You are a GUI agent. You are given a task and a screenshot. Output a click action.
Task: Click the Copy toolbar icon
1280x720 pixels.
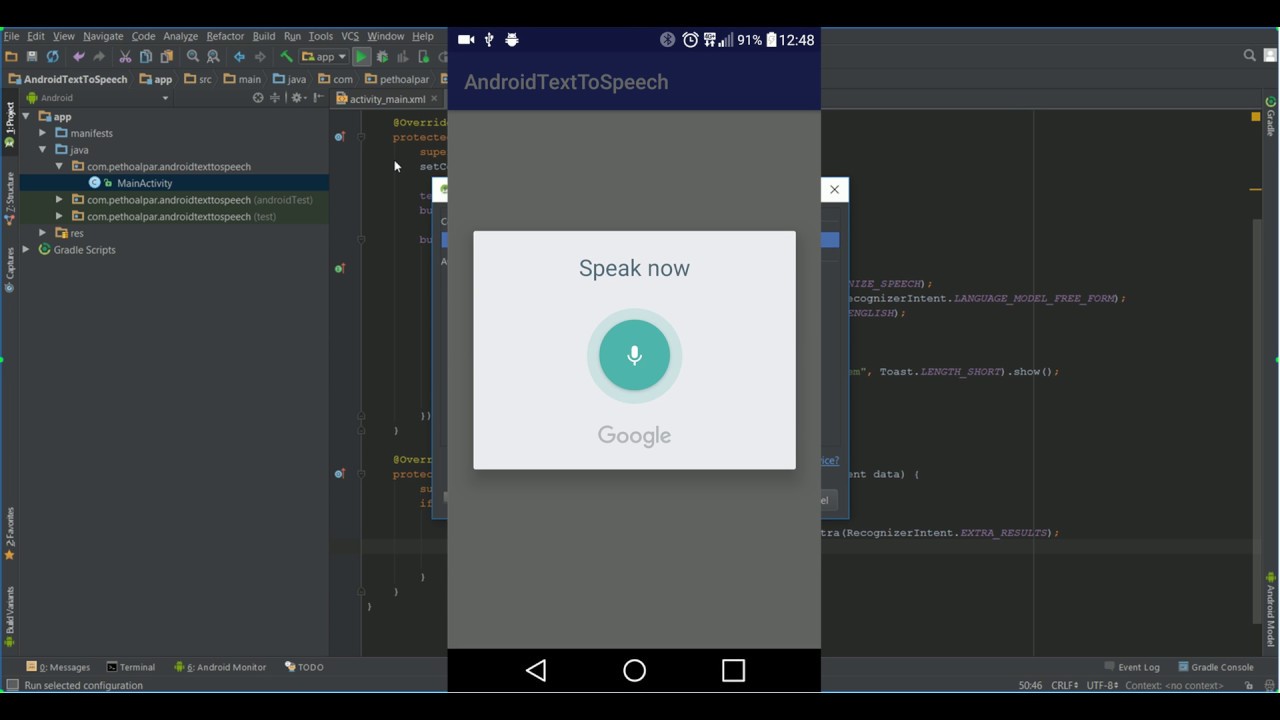coord(146,57)
